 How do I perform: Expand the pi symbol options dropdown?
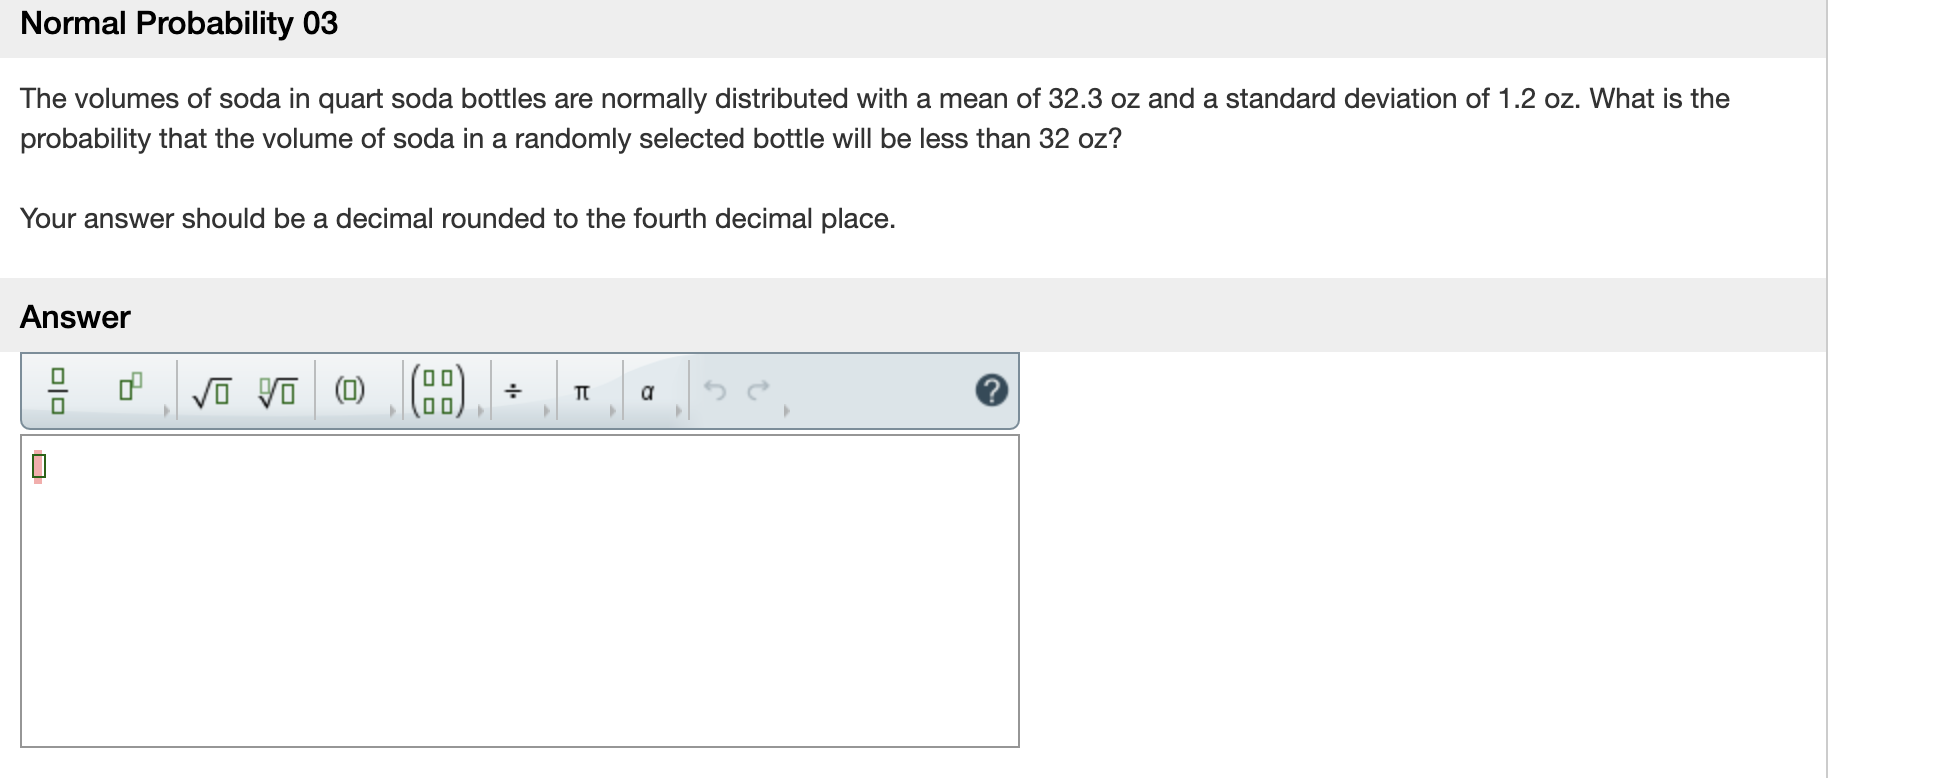click(x=612, y=409)
